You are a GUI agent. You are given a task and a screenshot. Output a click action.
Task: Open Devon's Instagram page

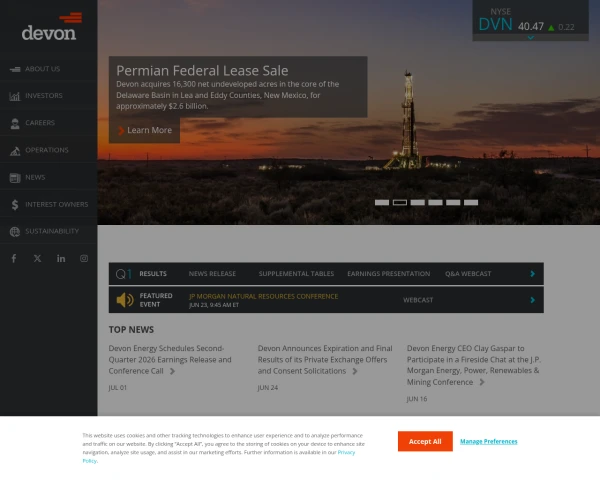pyautogui.click(x=84, y=258)
